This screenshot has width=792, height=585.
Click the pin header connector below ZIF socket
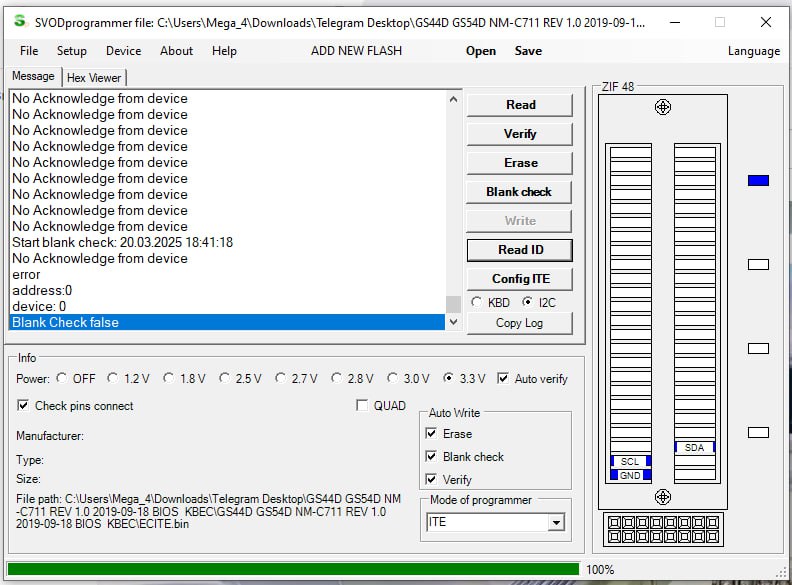[x=661, y=530]
